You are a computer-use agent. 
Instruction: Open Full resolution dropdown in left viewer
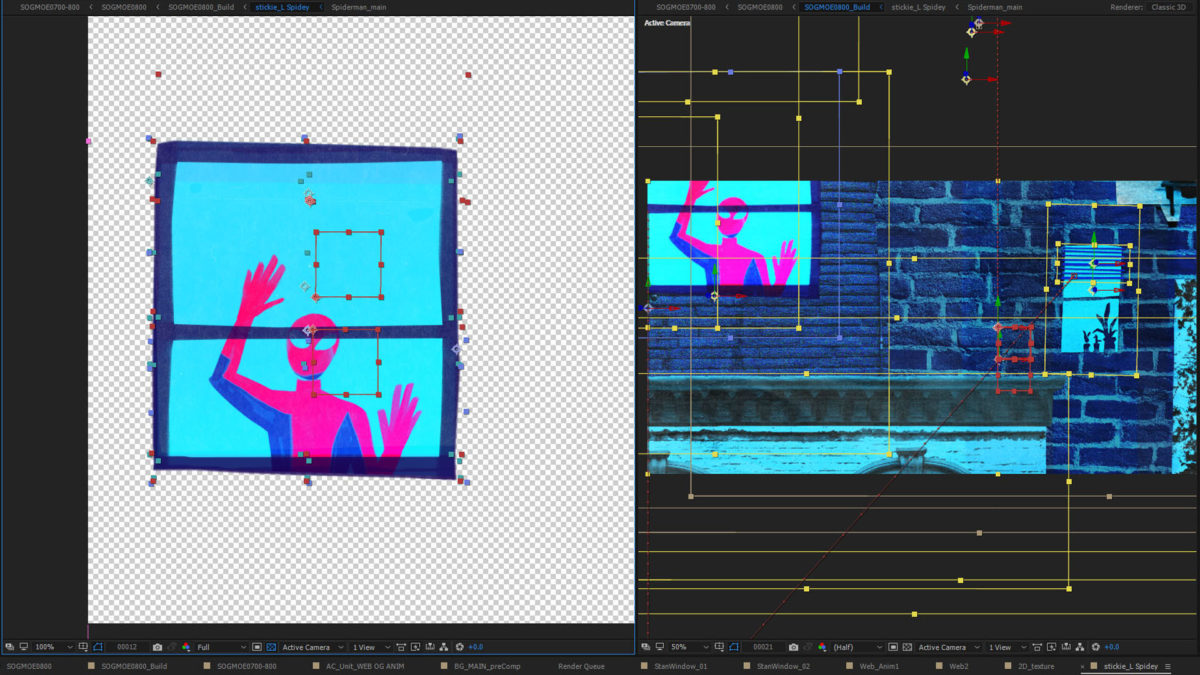click(x=220, y=647)
